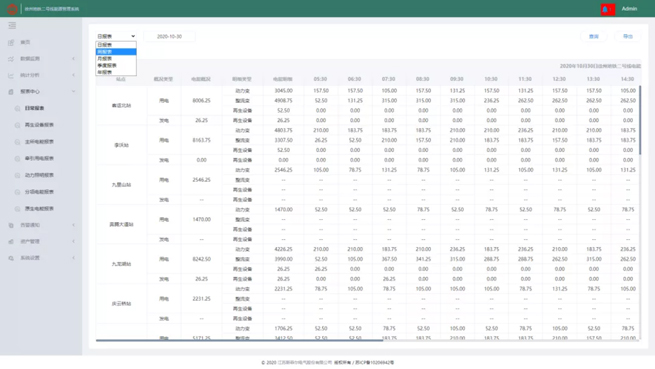655x369 pixels.
Task: Open the report type dropdown (日报表)
Action: [116, 36]
